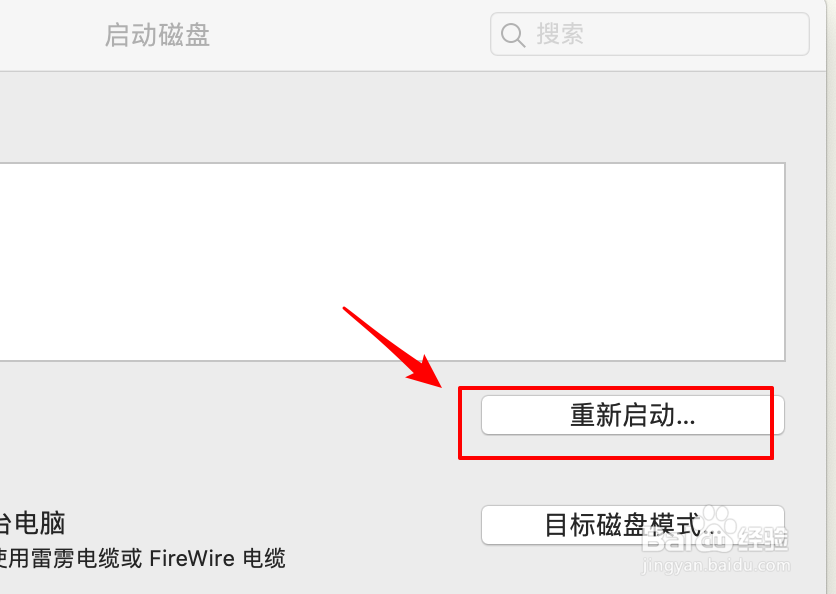Click the 启动磁盘 window title

[157, 35]
